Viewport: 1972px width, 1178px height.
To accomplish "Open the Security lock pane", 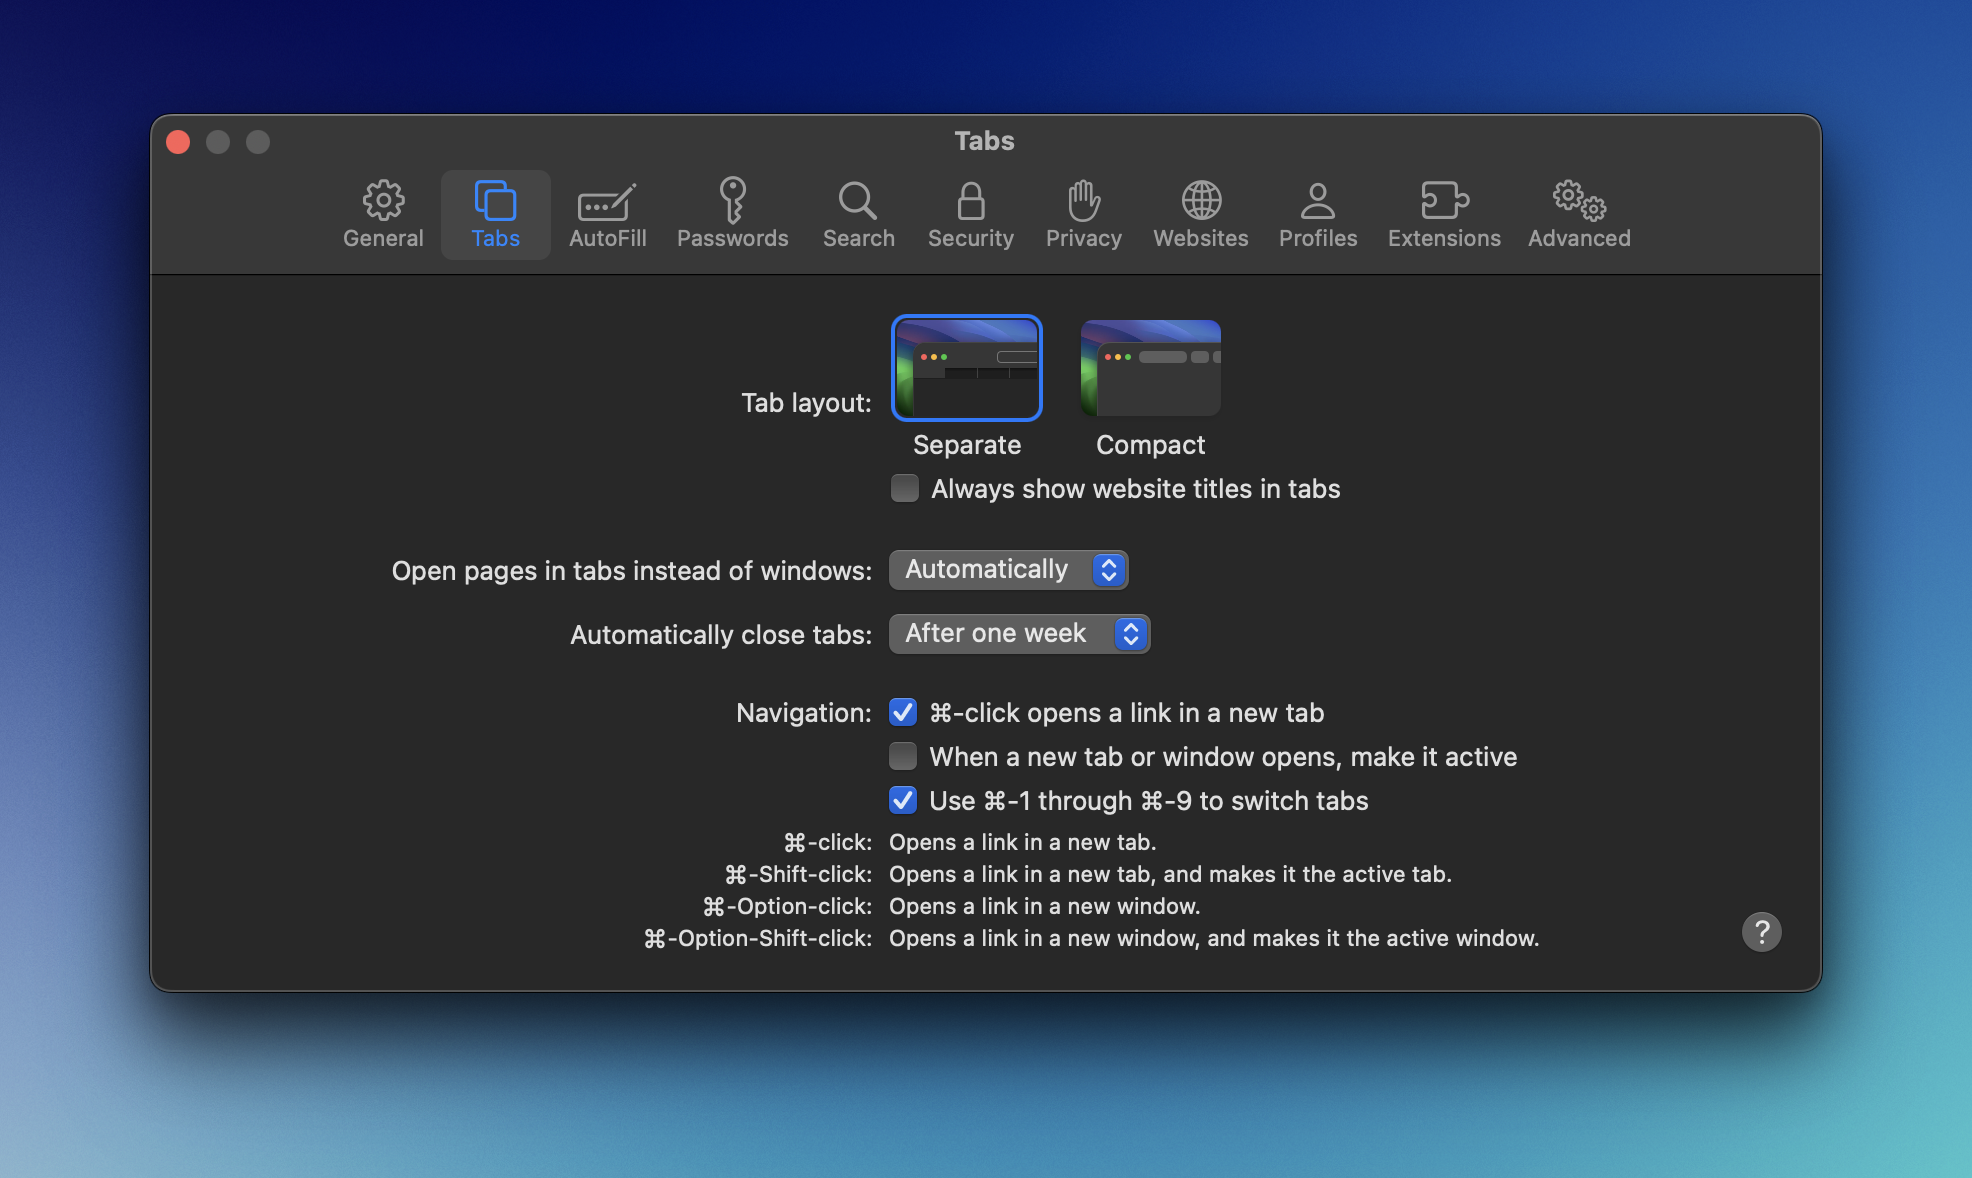I will 970,214.
